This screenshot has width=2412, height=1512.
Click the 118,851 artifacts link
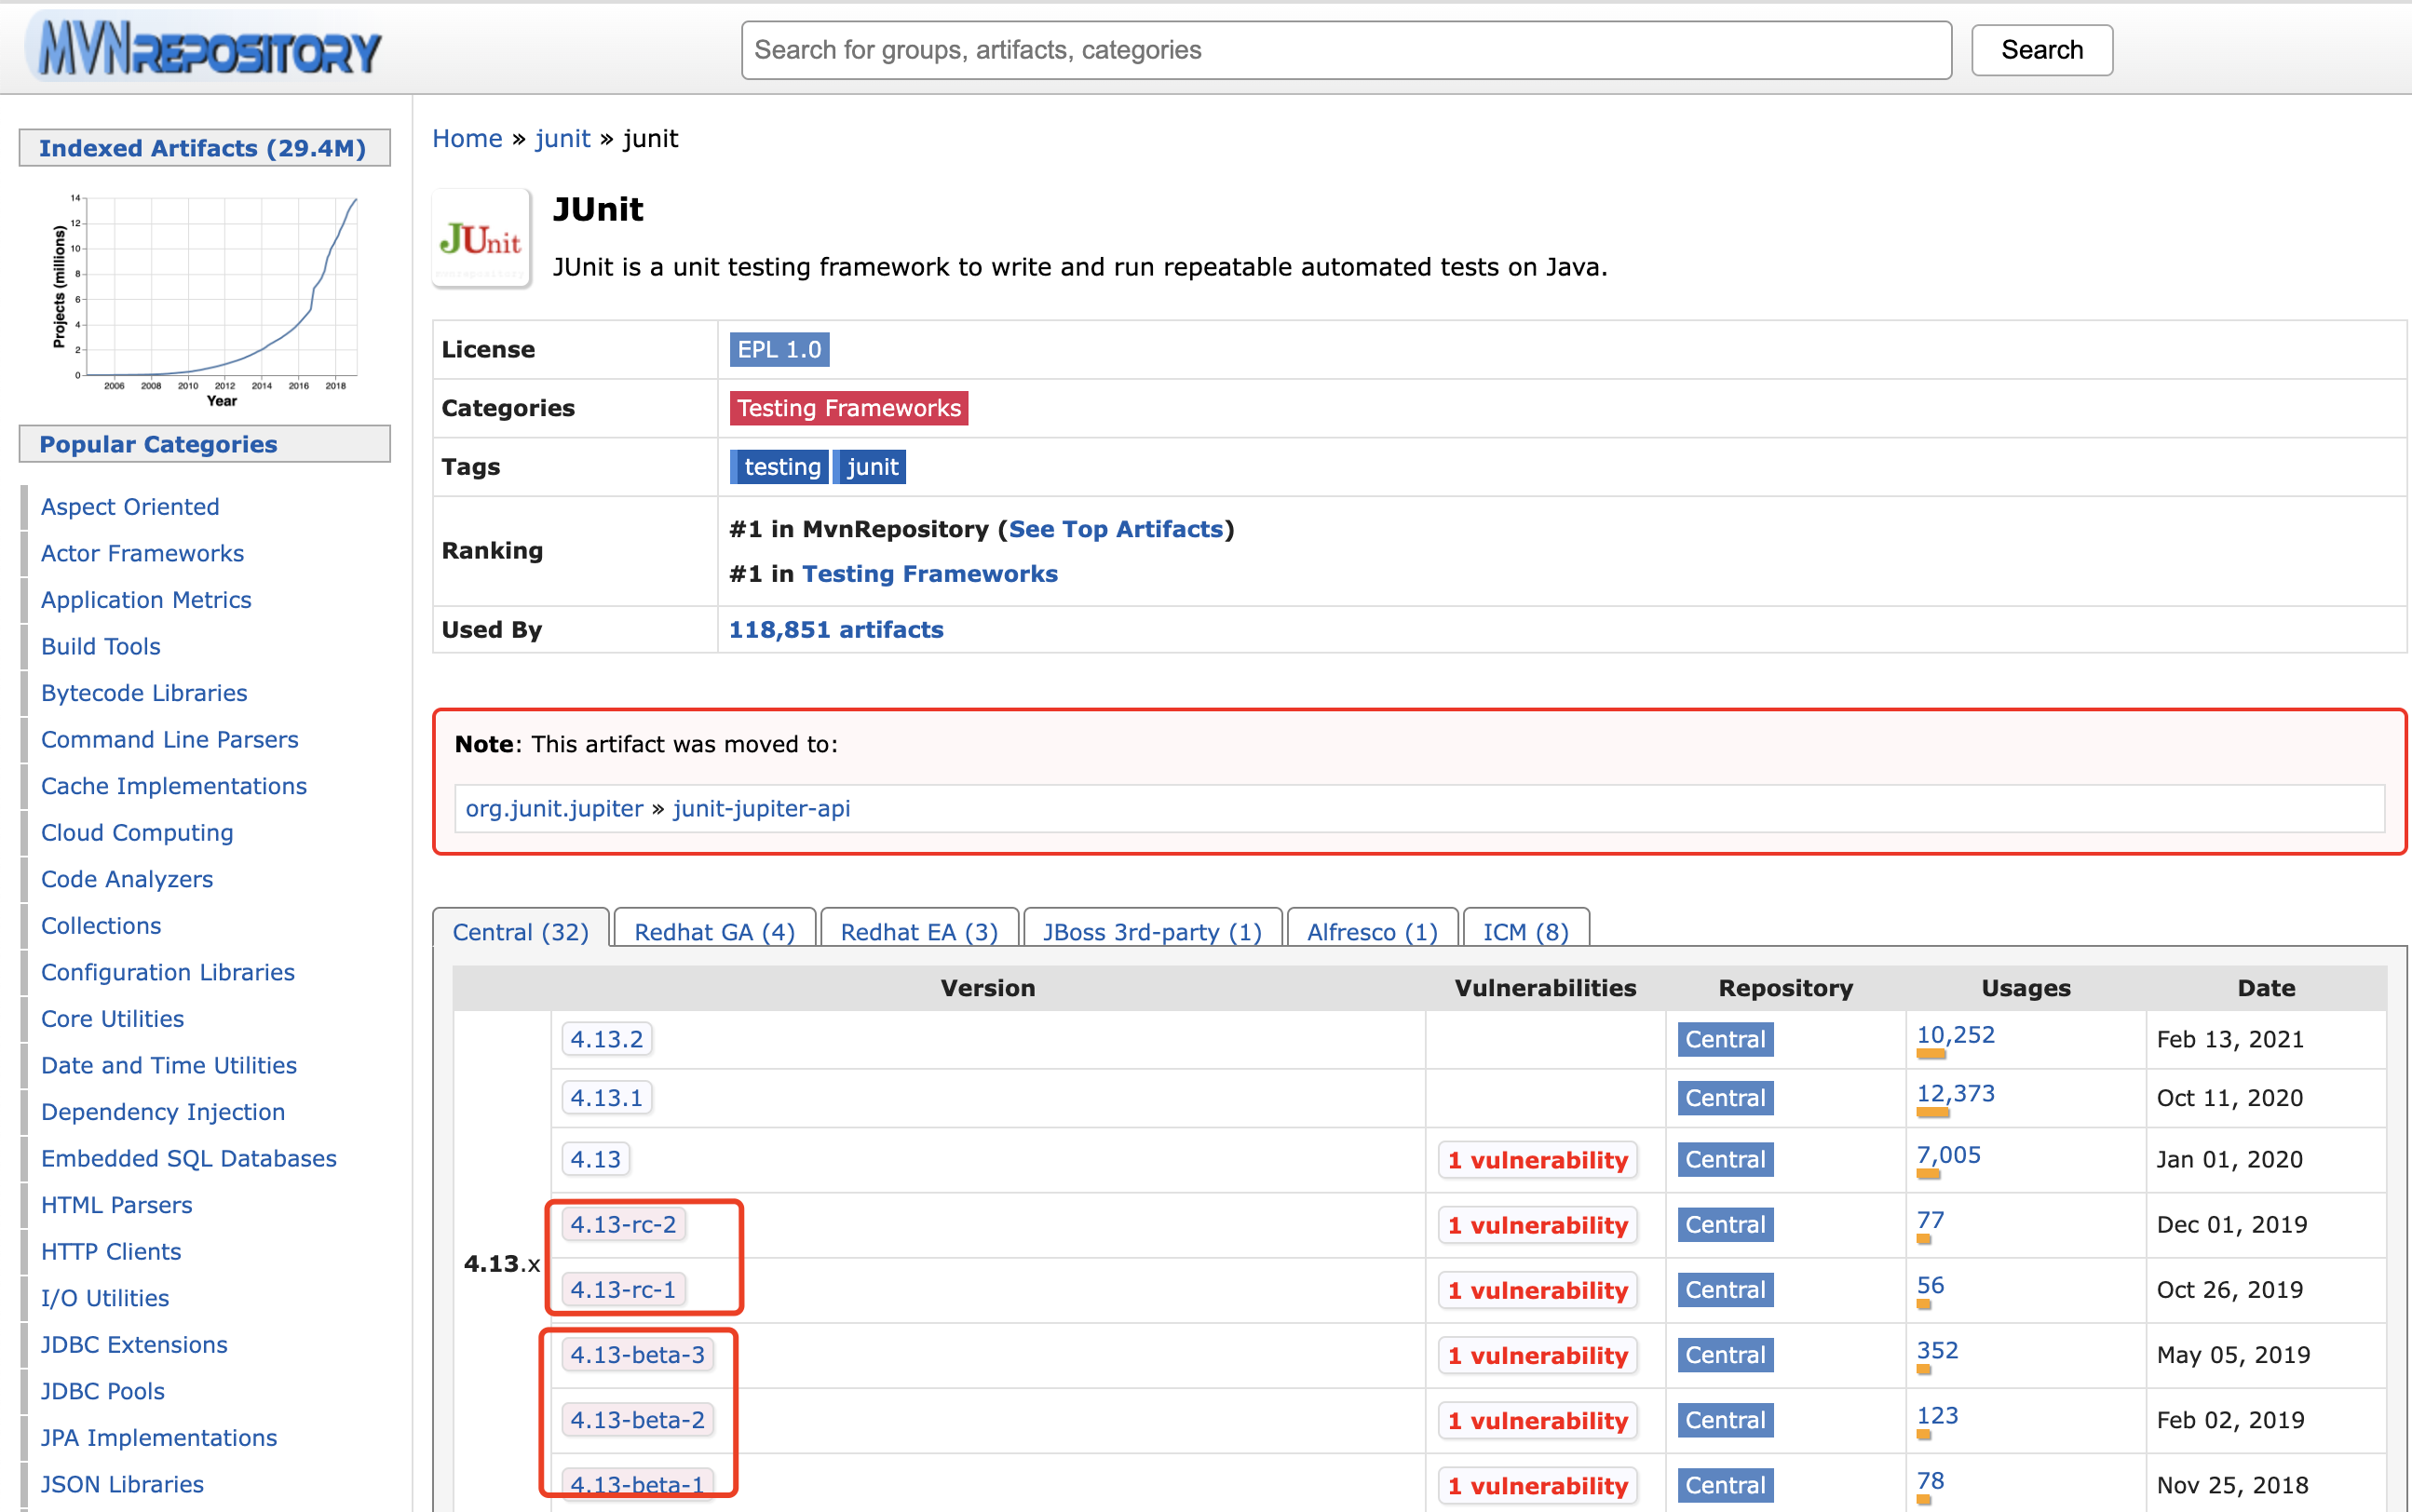[836, 629]
